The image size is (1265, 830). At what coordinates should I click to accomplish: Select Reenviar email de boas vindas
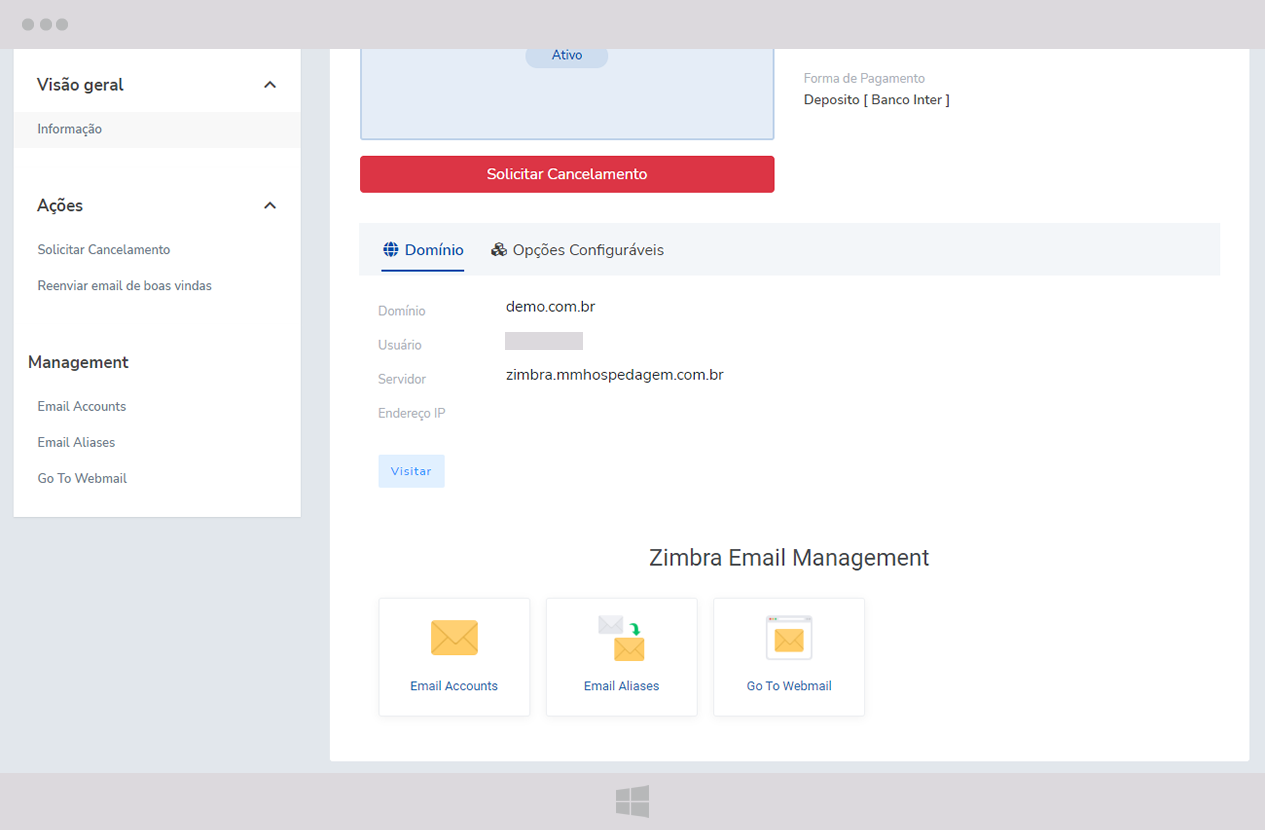(x=125, y=286)
